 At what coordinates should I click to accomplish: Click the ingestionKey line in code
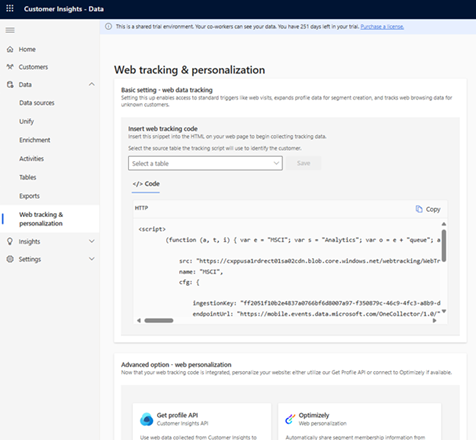point(316,303)
